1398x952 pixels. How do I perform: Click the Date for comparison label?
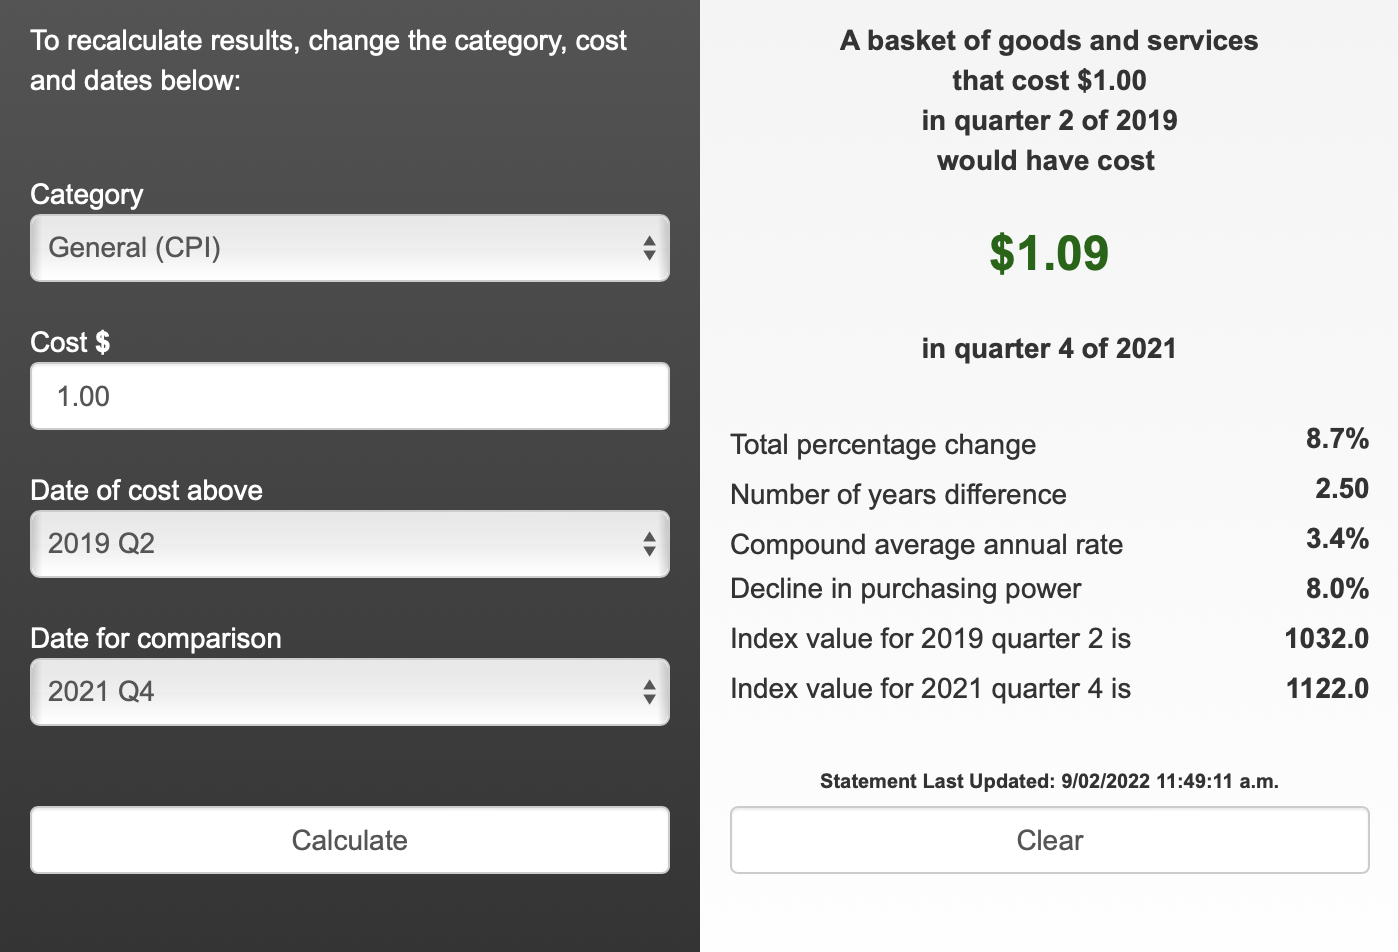(x=156, y=638)
